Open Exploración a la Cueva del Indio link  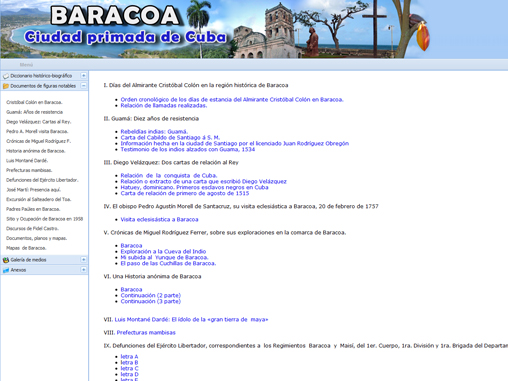click(x=163, y=251)
